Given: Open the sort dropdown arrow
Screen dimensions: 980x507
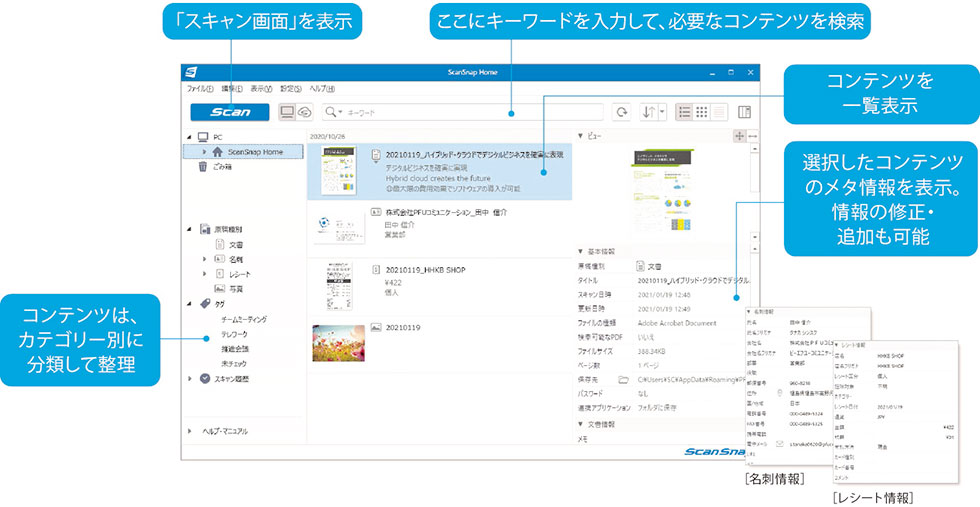Looking at the screenshot, I should click(662, 112).
